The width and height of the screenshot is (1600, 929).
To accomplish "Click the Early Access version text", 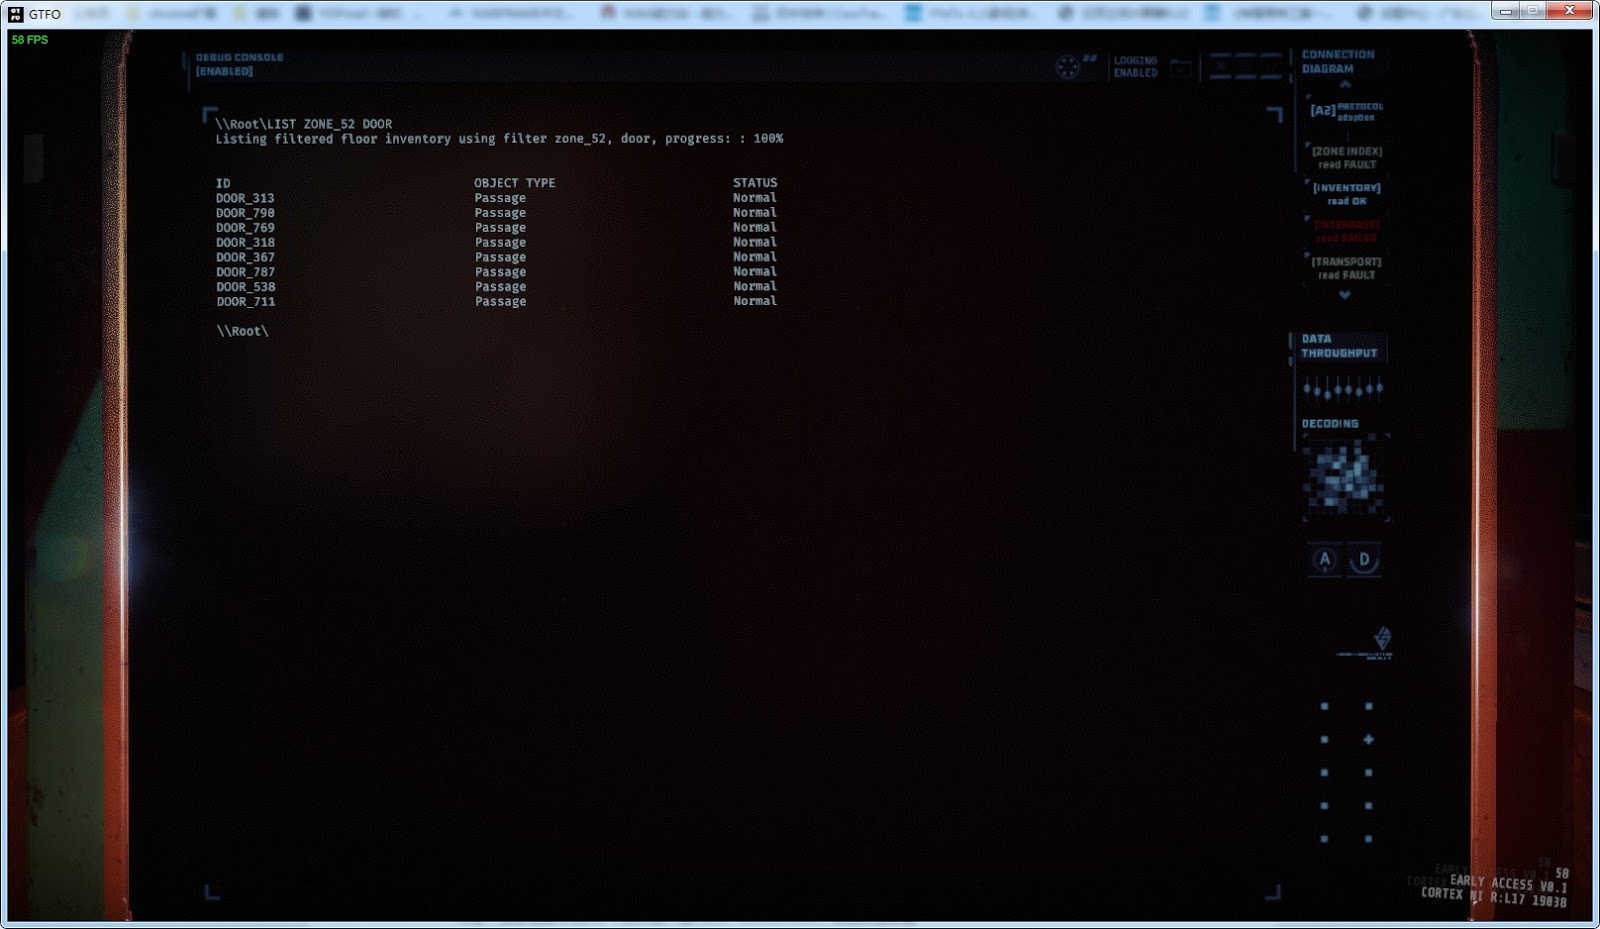I will point(1509,883).
